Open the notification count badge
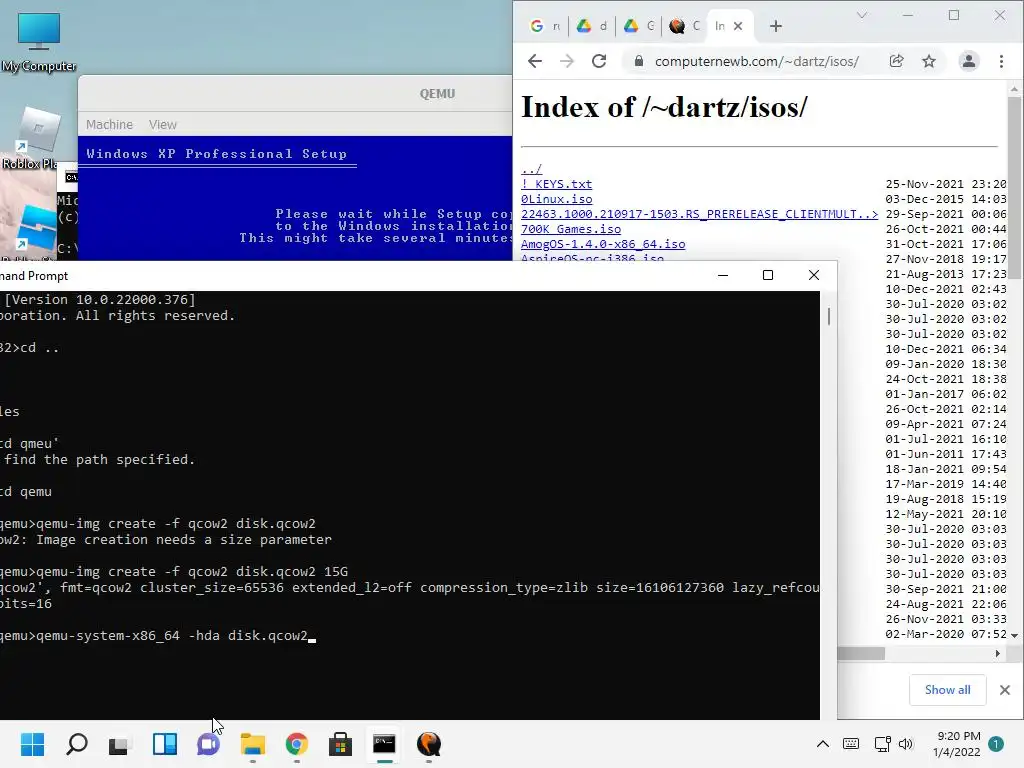 click(996, 744)
